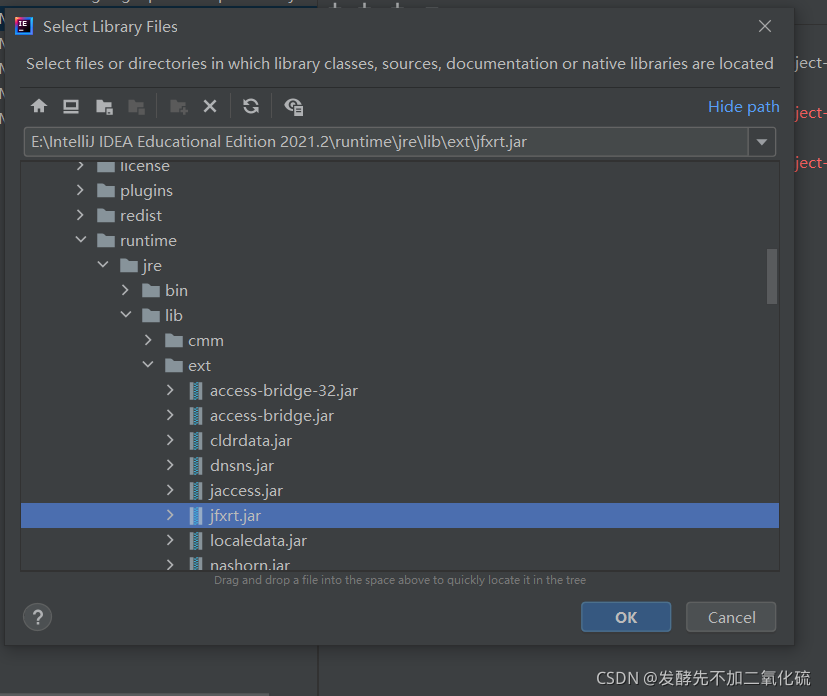Screen dimensions: 827x696
Task: Expand the dnsns.jar archive node
Action: tap(170, 465)
